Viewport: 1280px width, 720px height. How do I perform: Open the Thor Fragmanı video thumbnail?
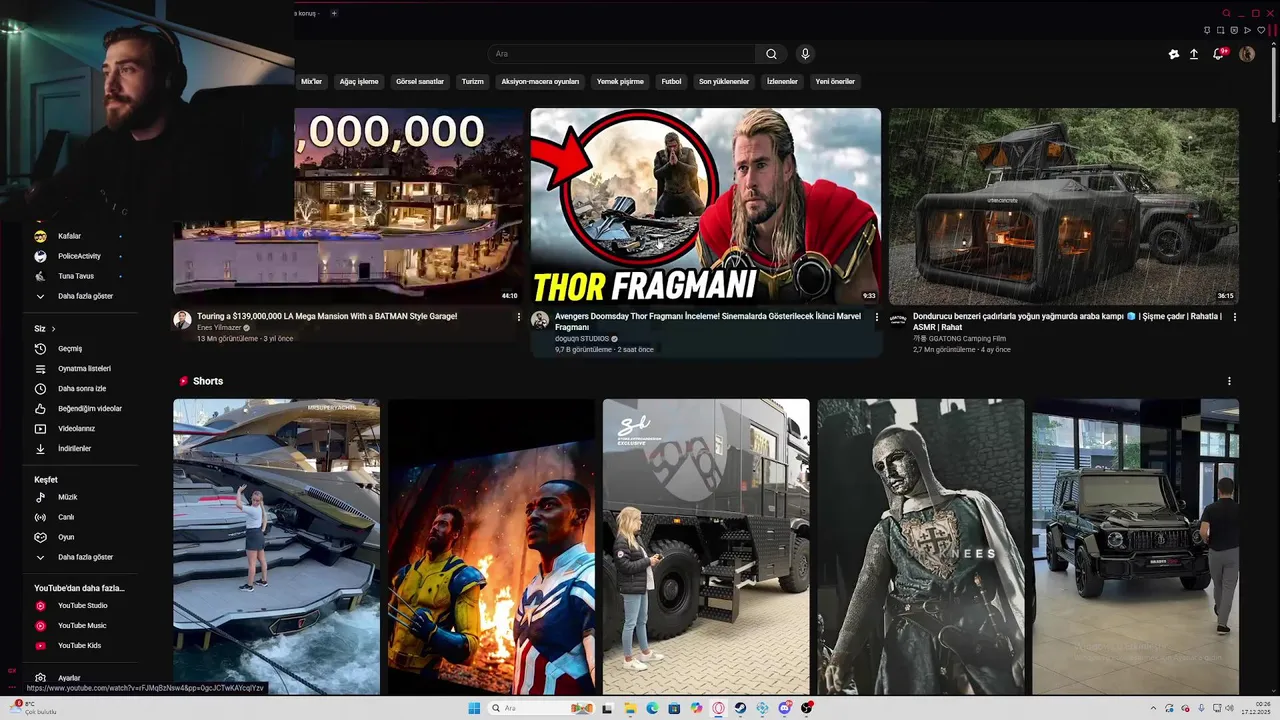(706, 206)
